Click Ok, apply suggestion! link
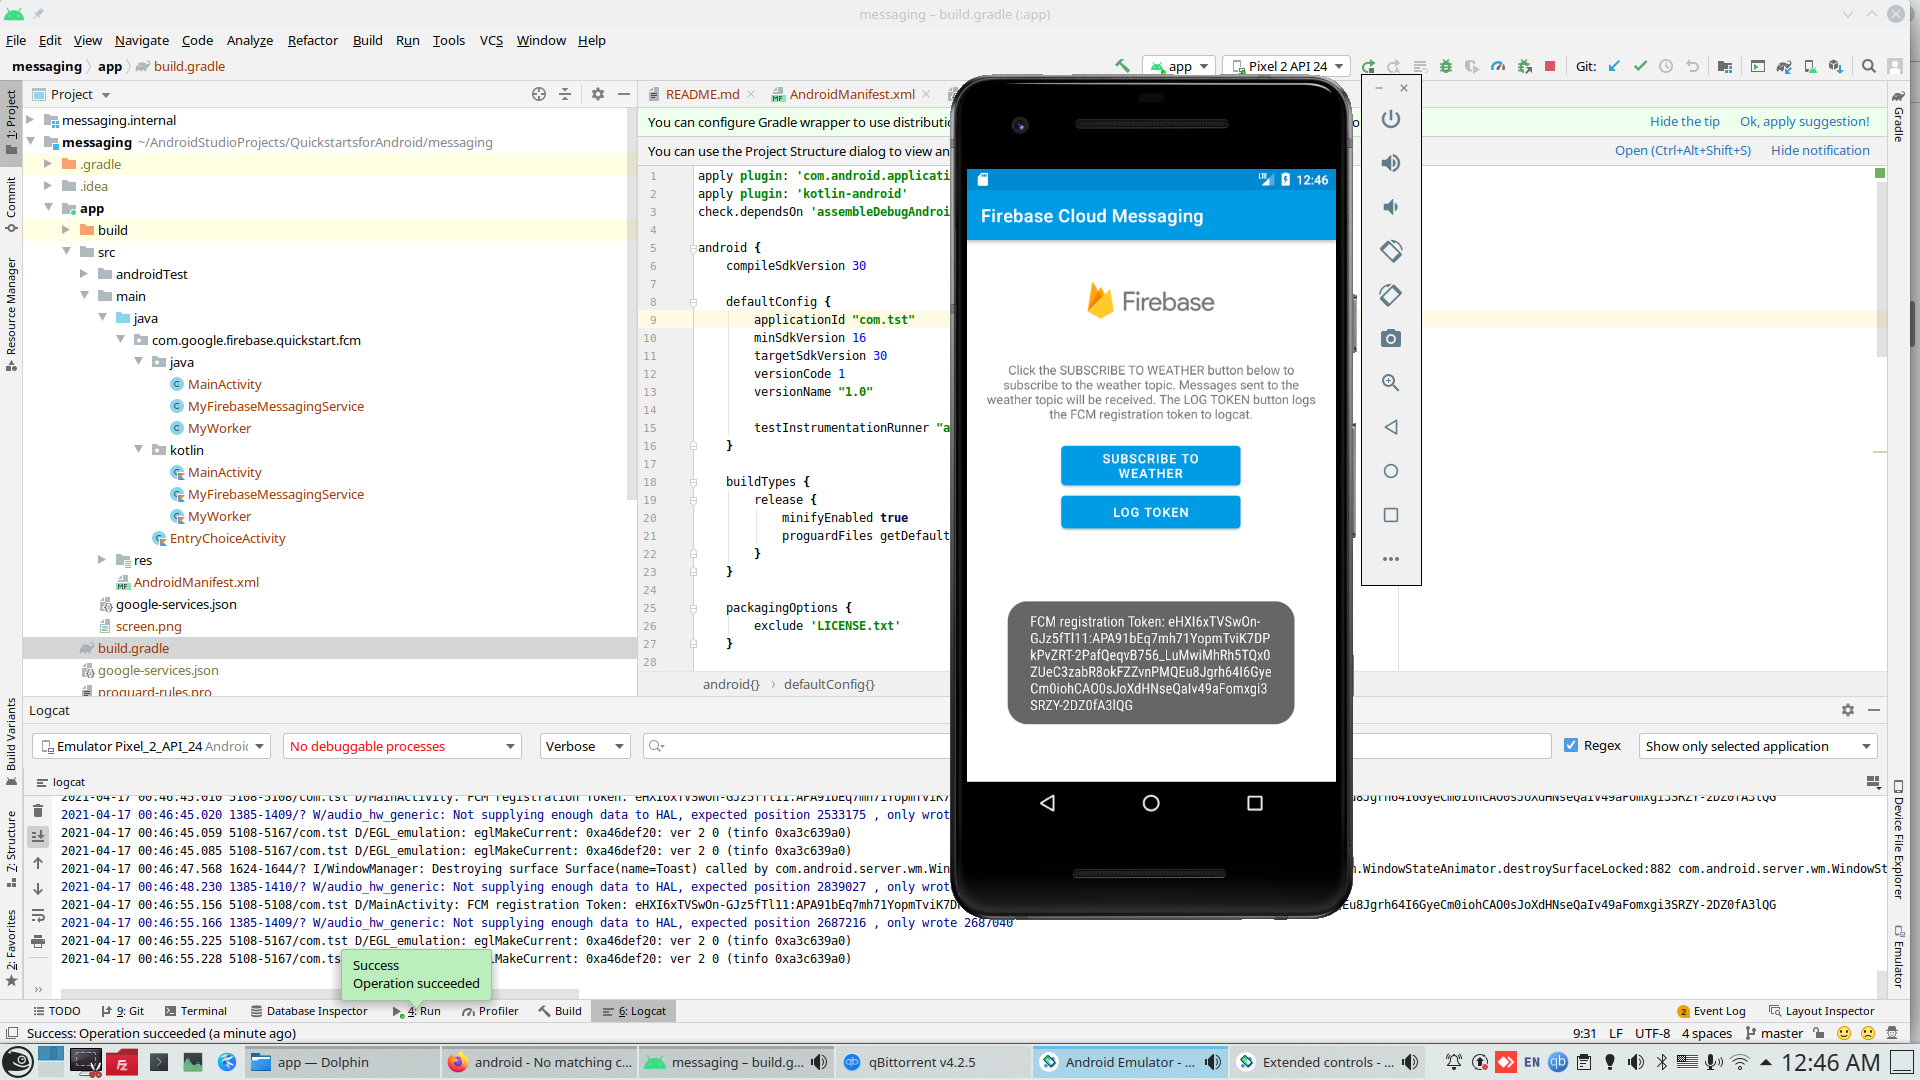 coord(1804,121)
